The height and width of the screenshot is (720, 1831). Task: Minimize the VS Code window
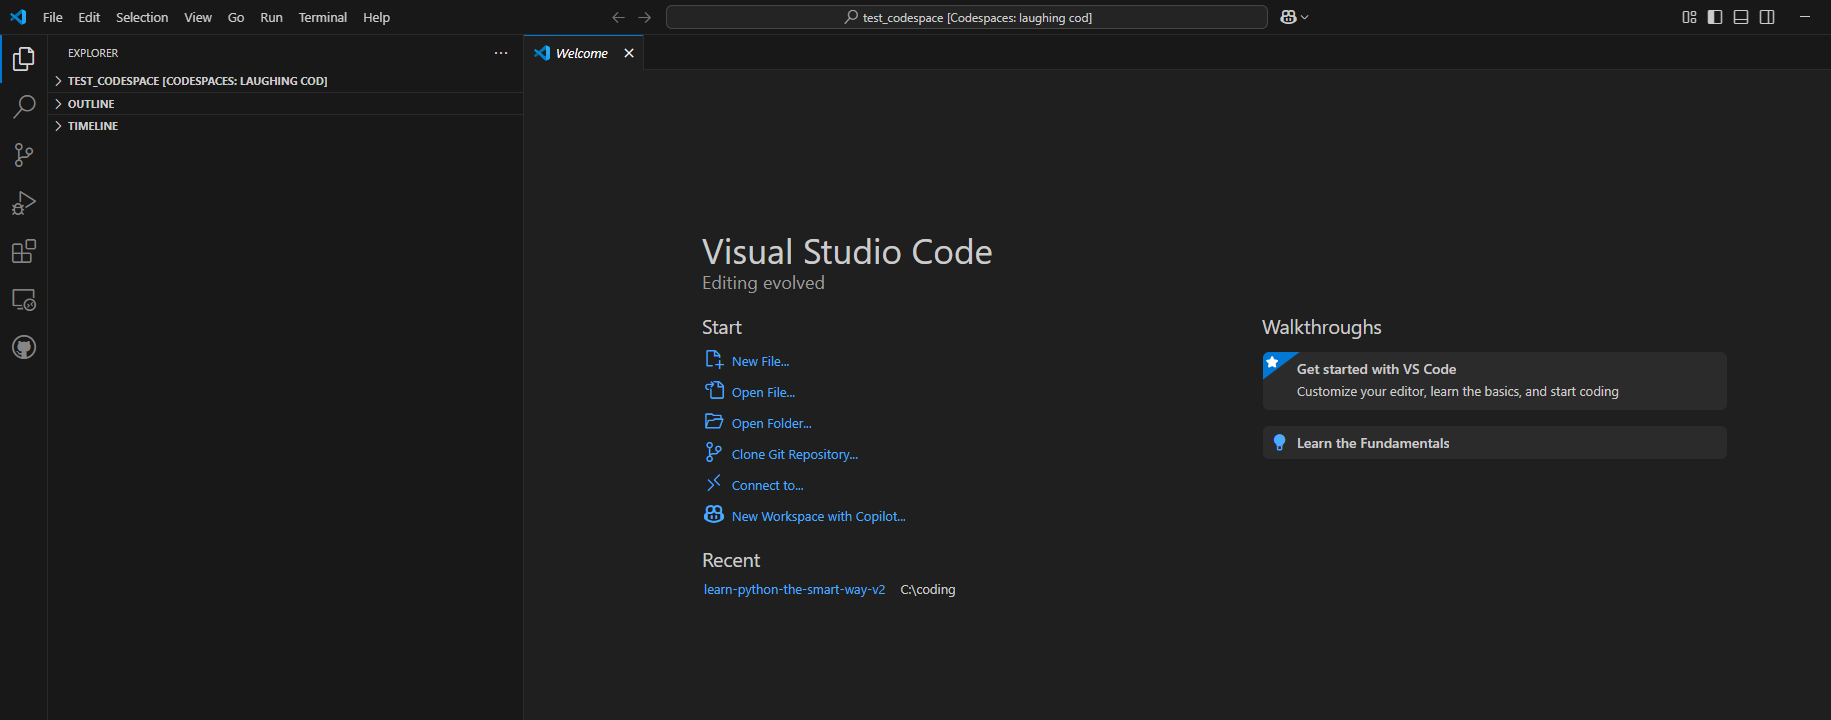[x=1805, y=17]
